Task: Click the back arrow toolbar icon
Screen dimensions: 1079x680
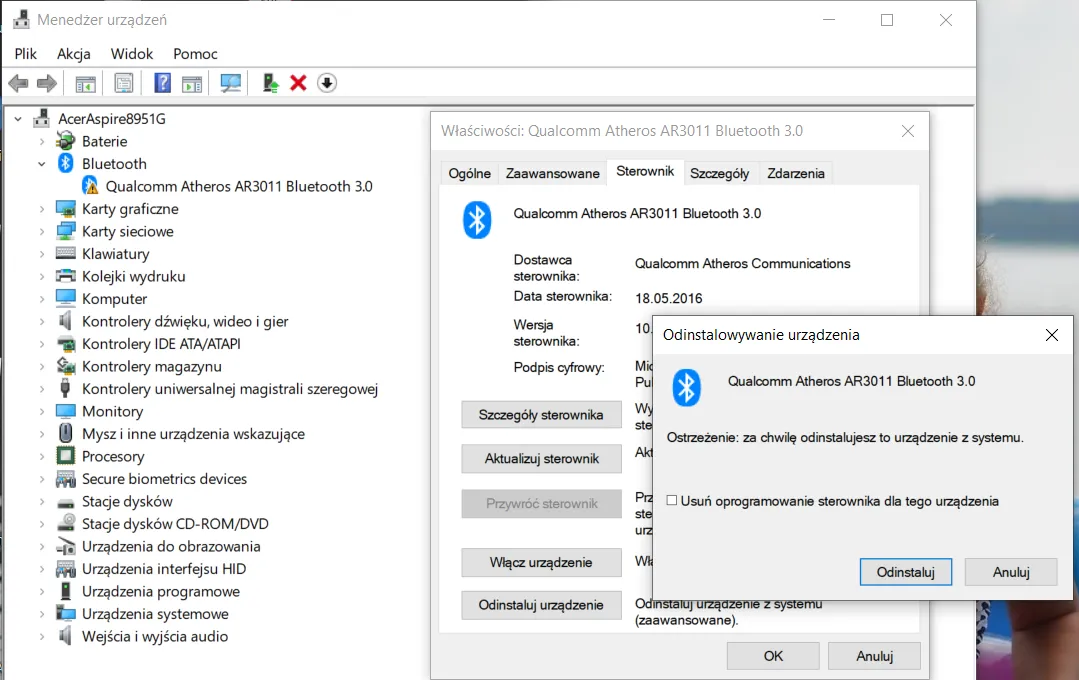Action: pos(18,83)
